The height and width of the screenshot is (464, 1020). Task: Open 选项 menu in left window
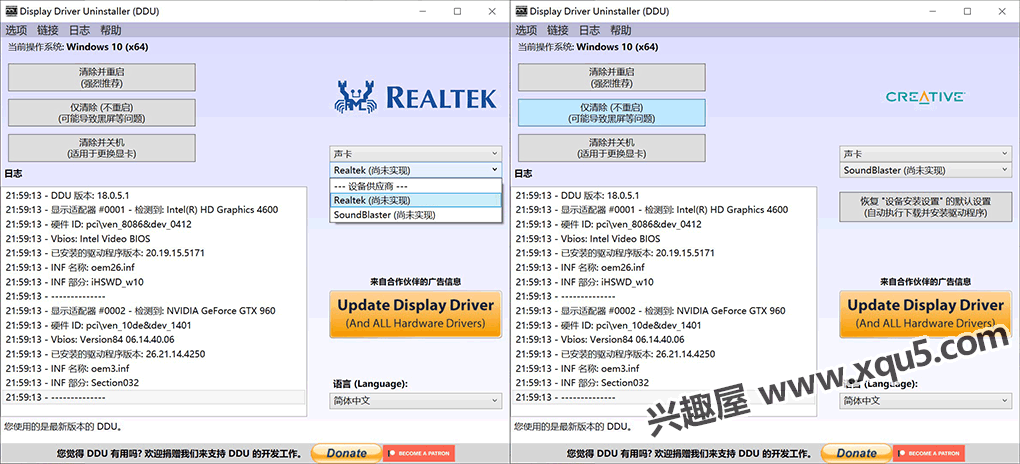pyautogui.click(x=16, y=30)
